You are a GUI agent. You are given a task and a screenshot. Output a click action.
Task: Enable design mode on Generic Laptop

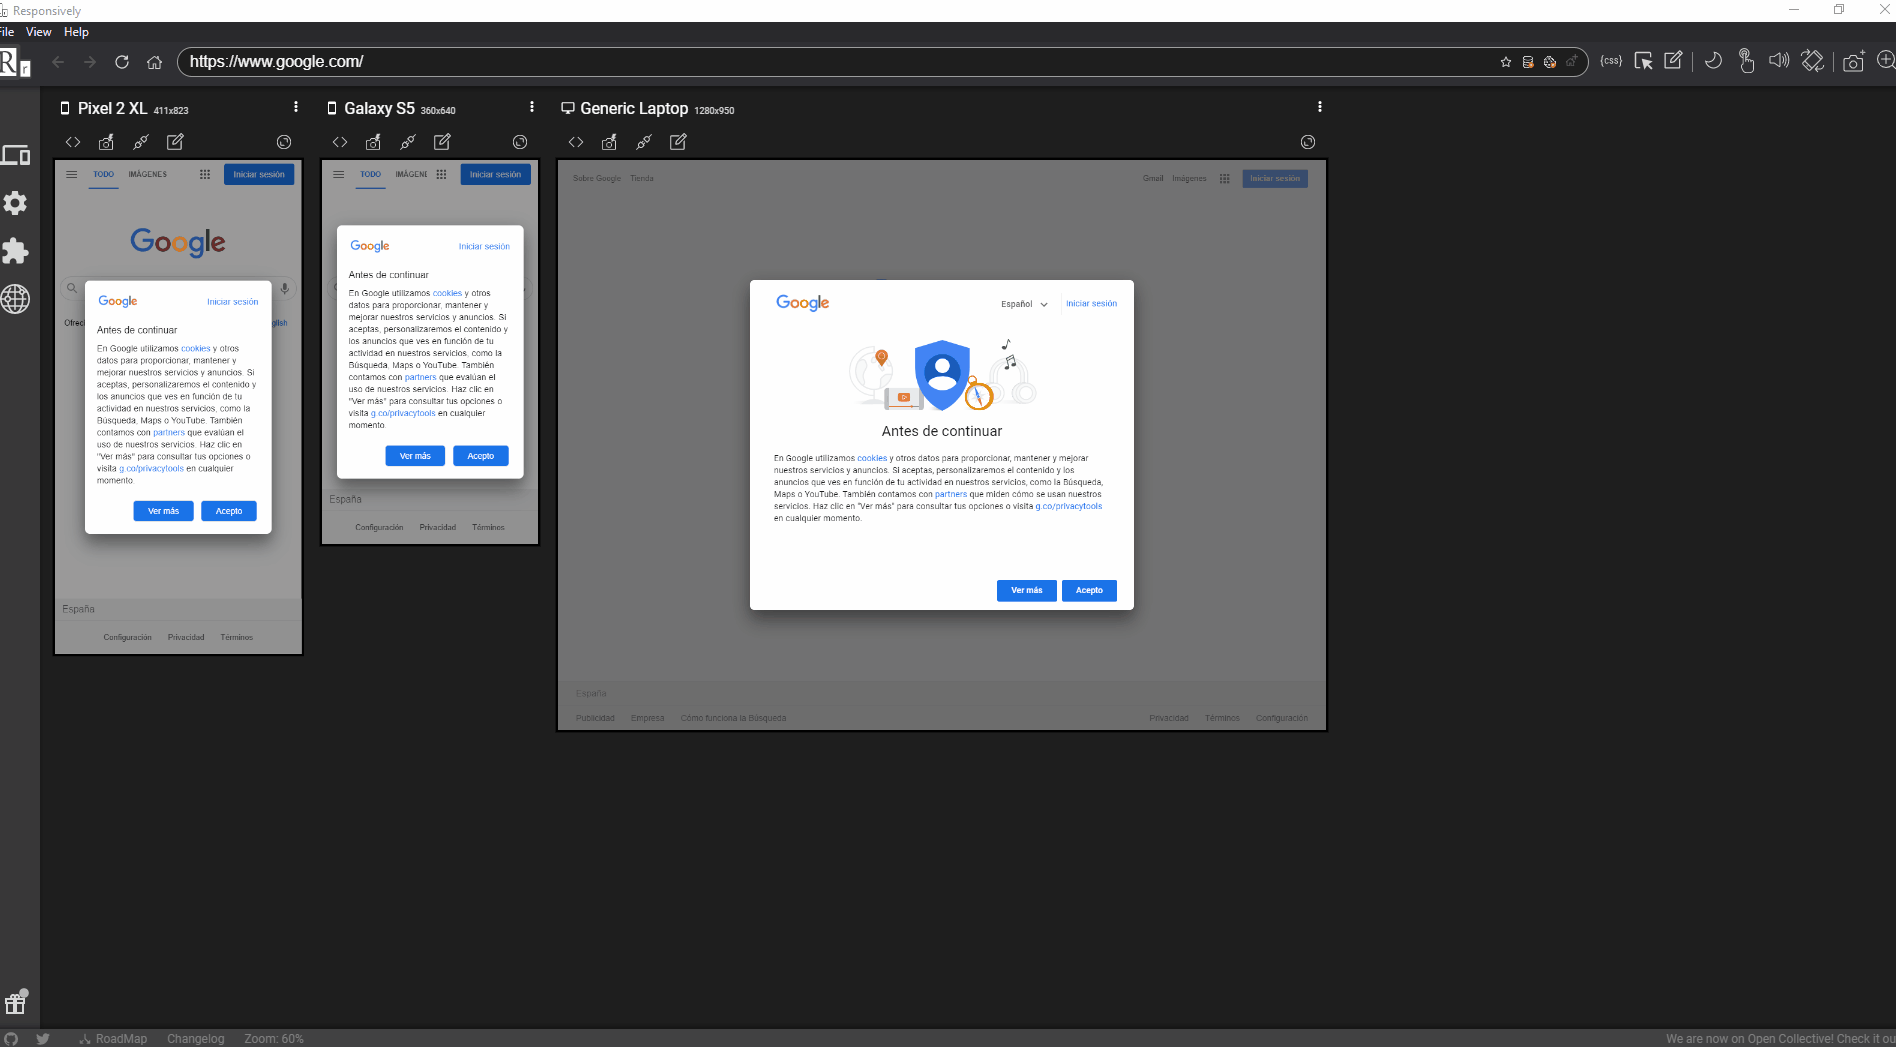pyautogui.click(x=678, y=142)
